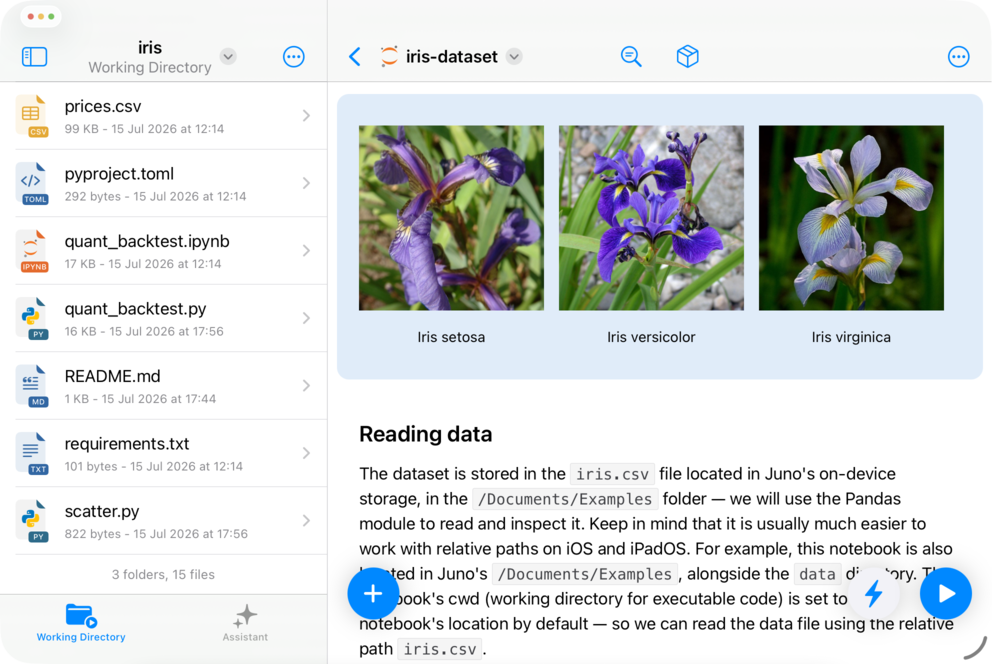
Task: Tap the Iris setosa photo
Action: pyautogui.click(x=451, y=218)
